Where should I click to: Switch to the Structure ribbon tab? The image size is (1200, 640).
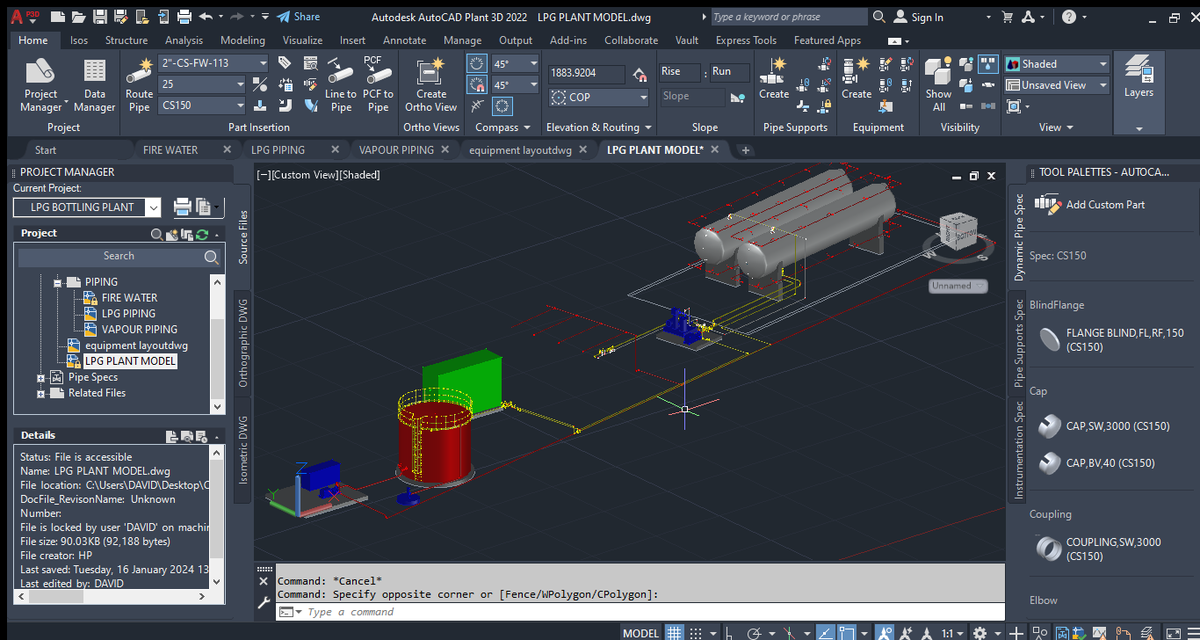tap(126, 40)
